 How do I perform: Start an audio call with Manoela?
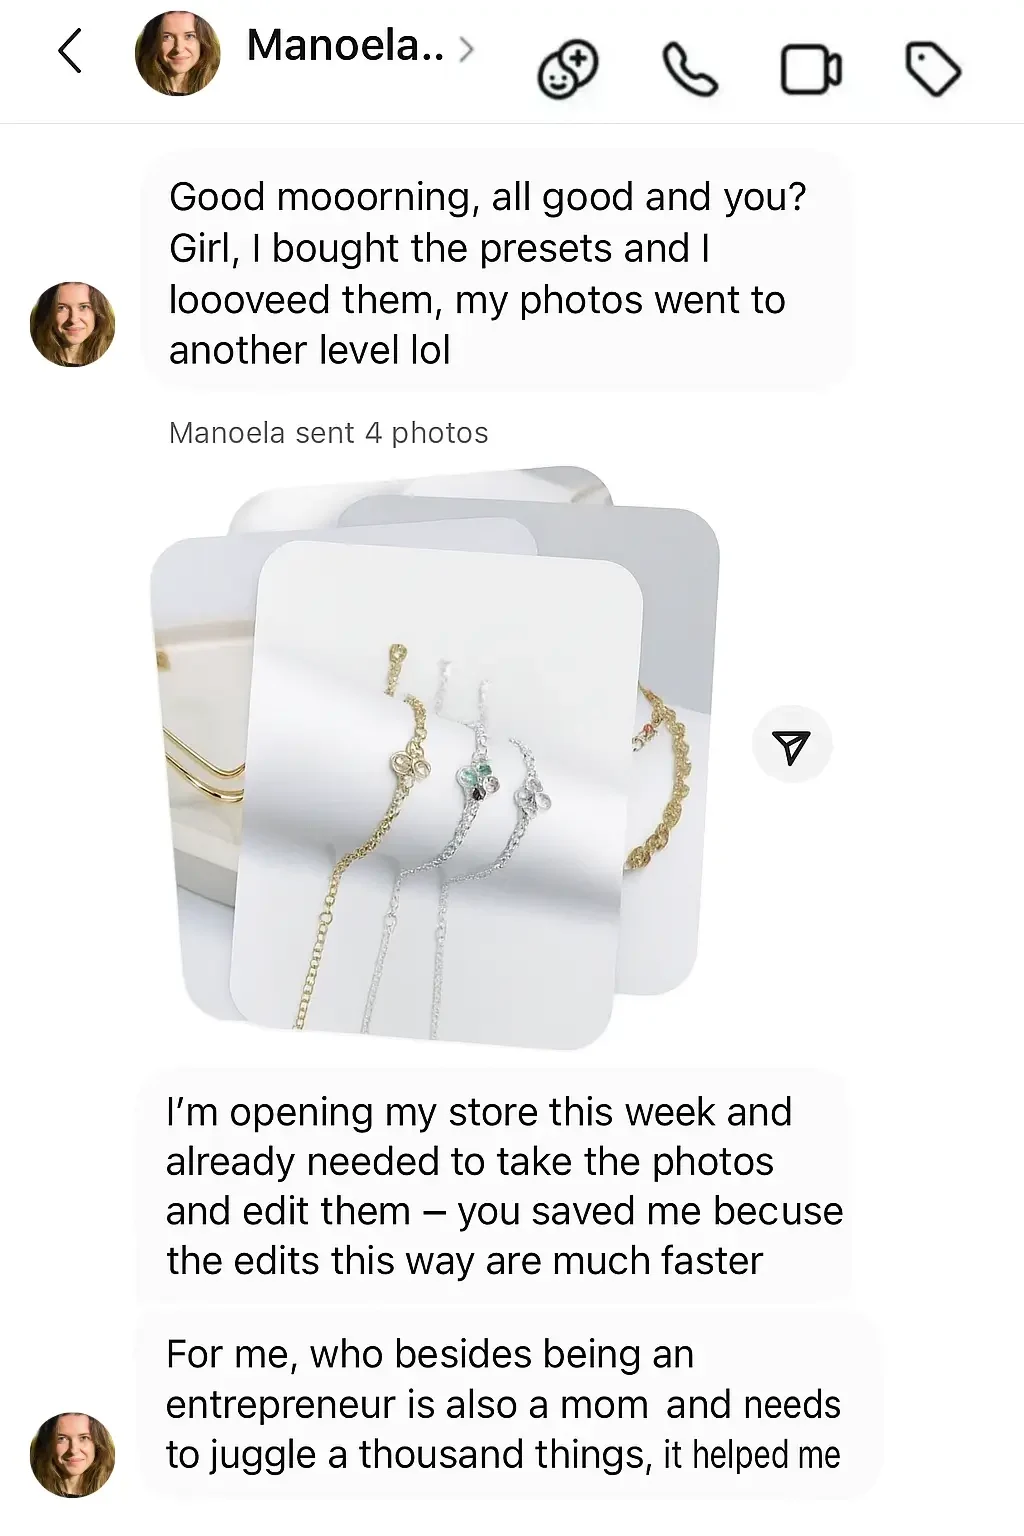click(690, 70)
